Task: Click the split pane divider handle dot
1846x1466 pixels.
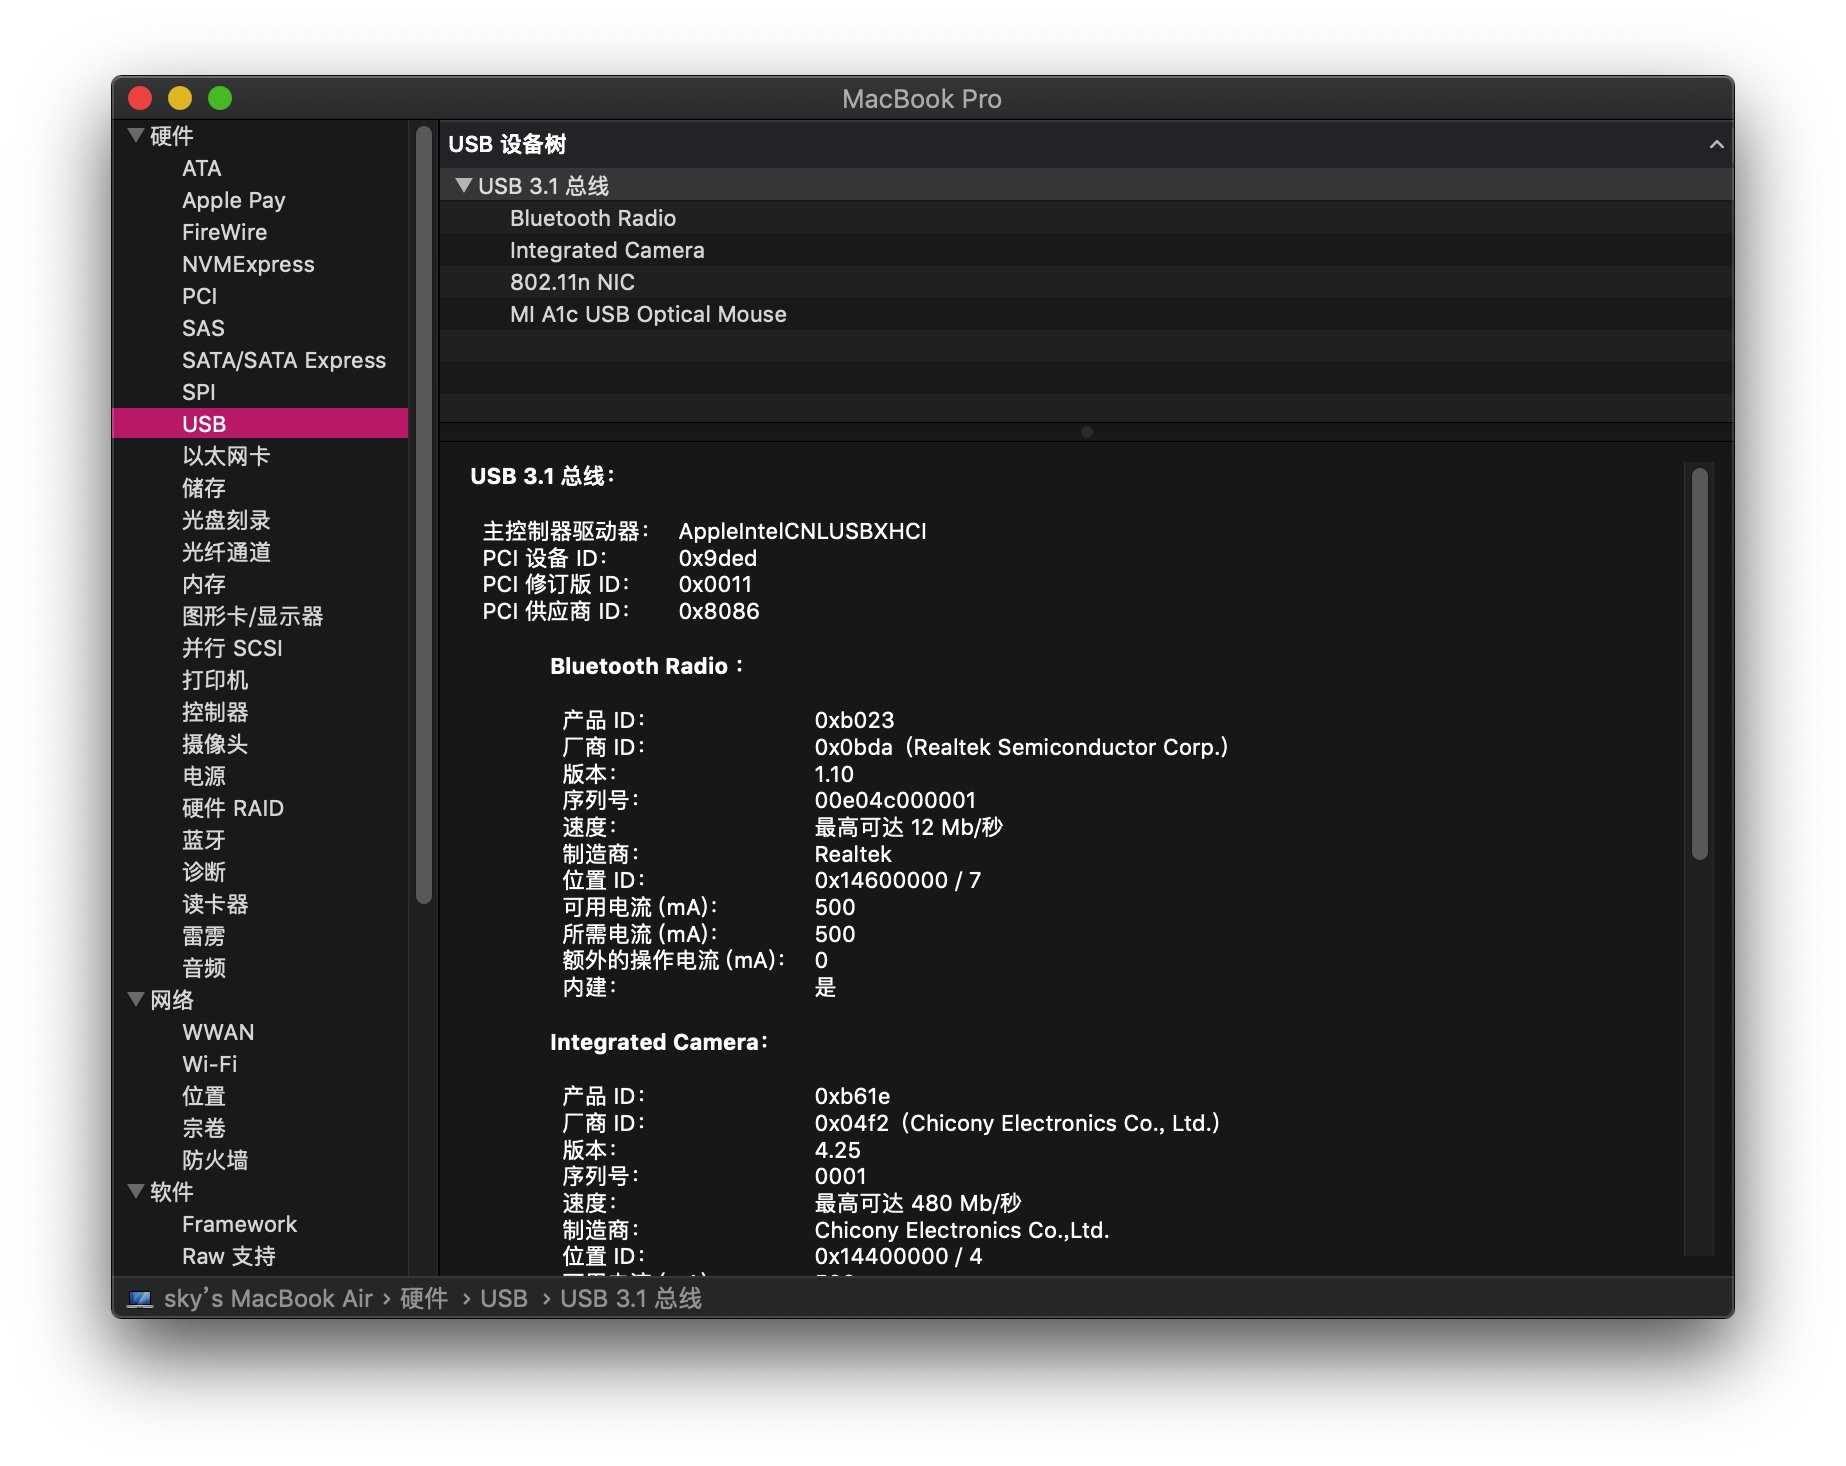Action: [x=1086, y=432]
